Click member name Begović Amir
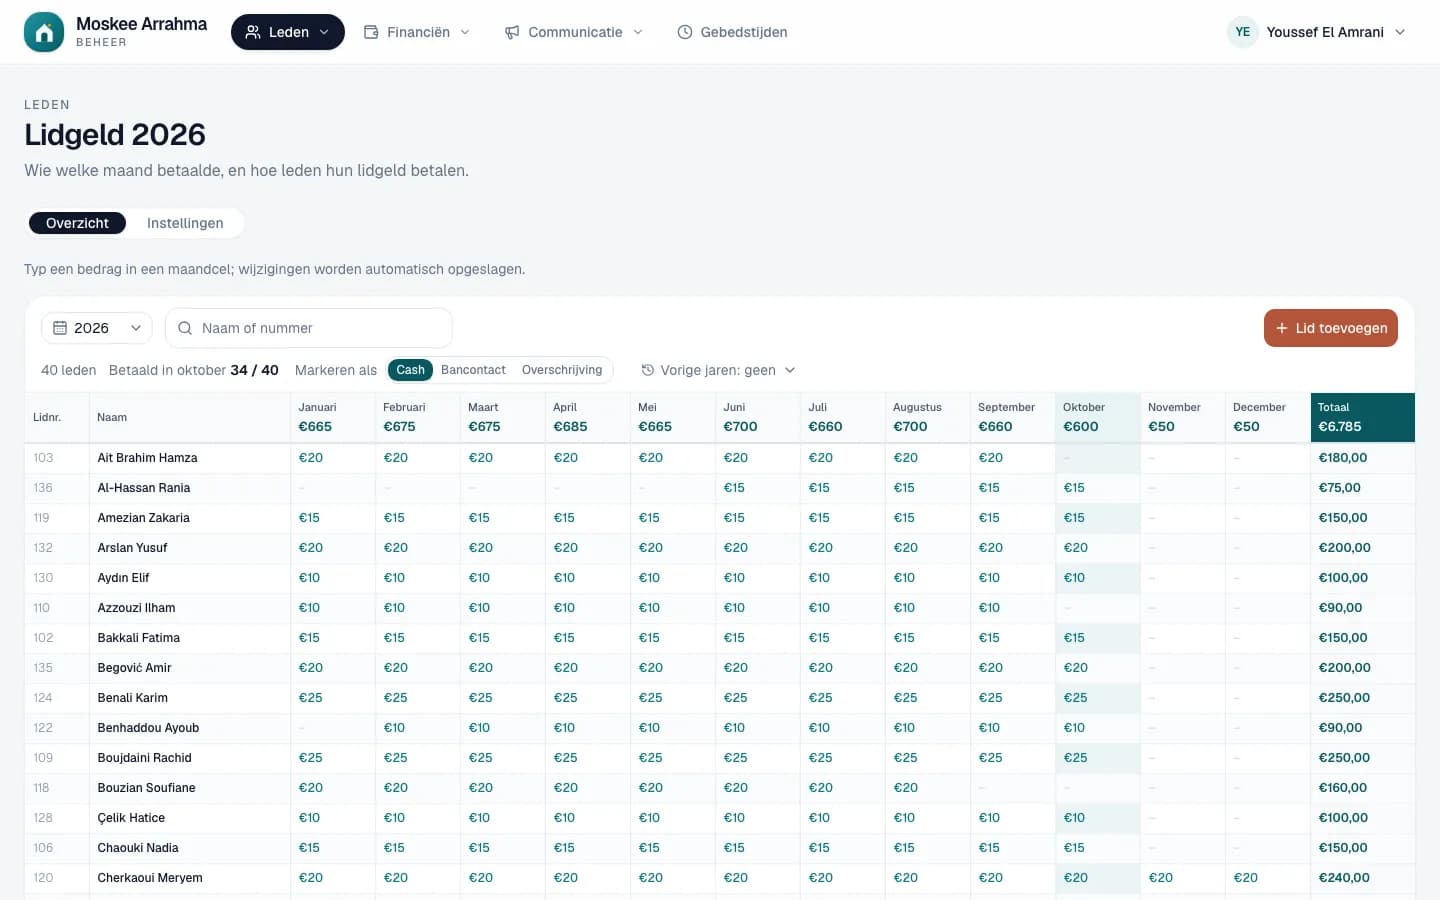The image size is (1440, 900). click(x=134, y=668)
